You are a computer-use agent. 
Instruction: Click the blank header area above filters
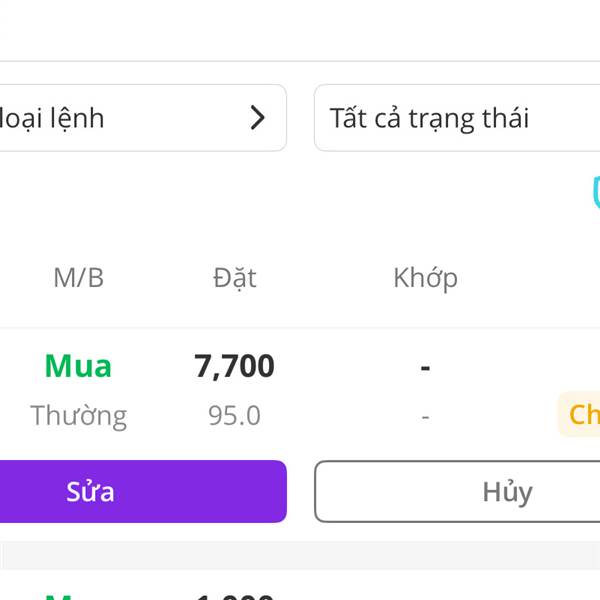tap(300, 30)
